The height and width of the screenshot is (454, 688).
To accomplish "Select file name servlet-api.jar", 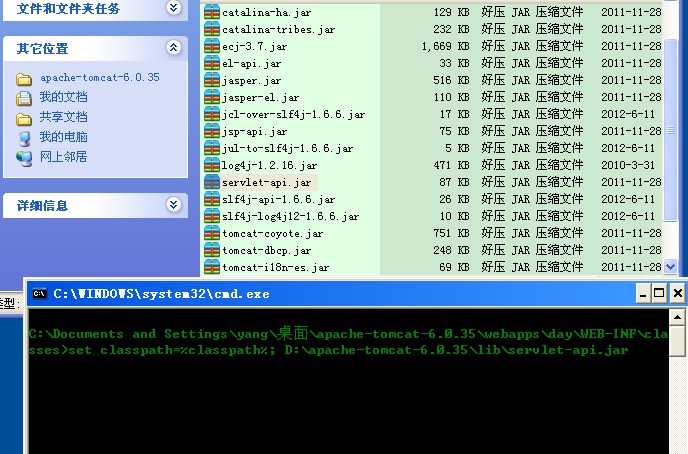I will (267, 182).
